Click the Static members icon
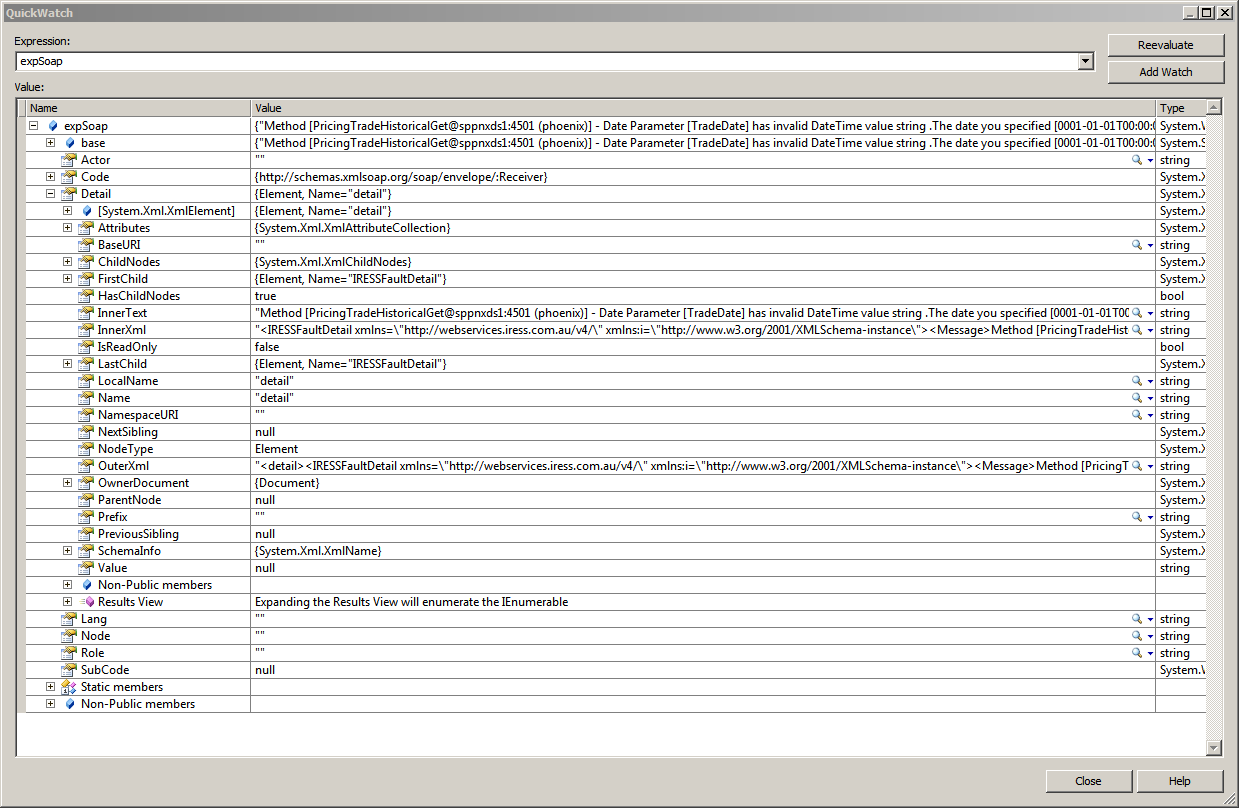 pyautogui.click(x=69, y=687)
